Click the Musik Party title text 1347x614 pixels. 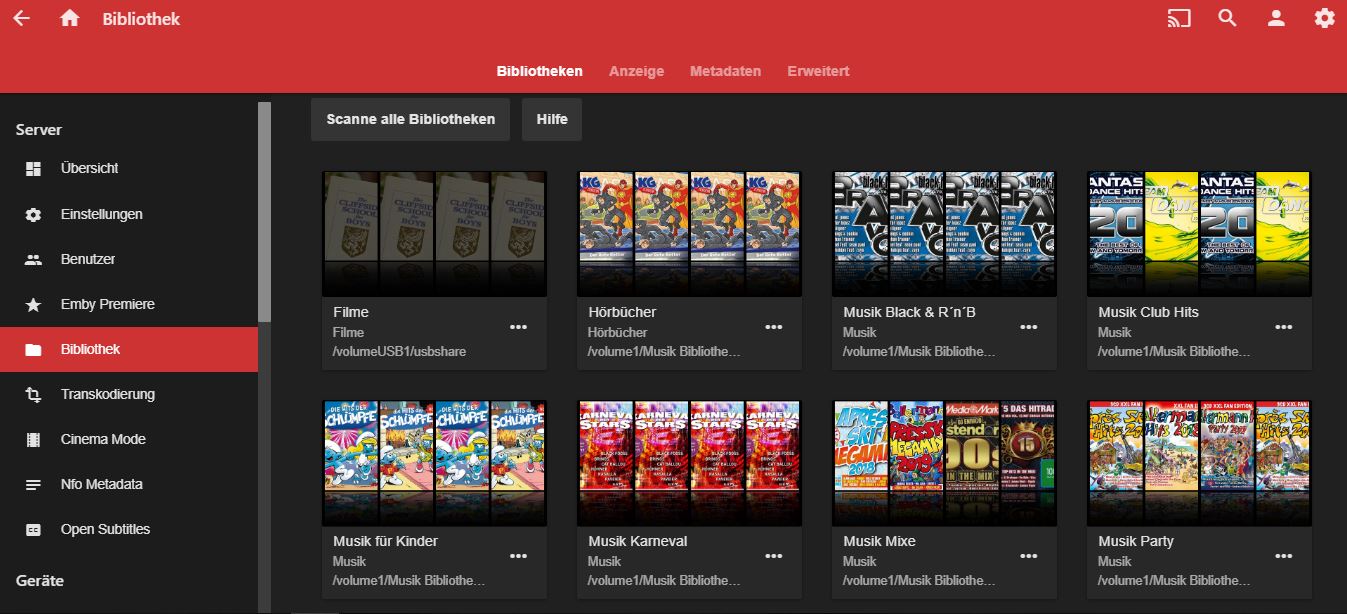click(x=1136, y=541)
